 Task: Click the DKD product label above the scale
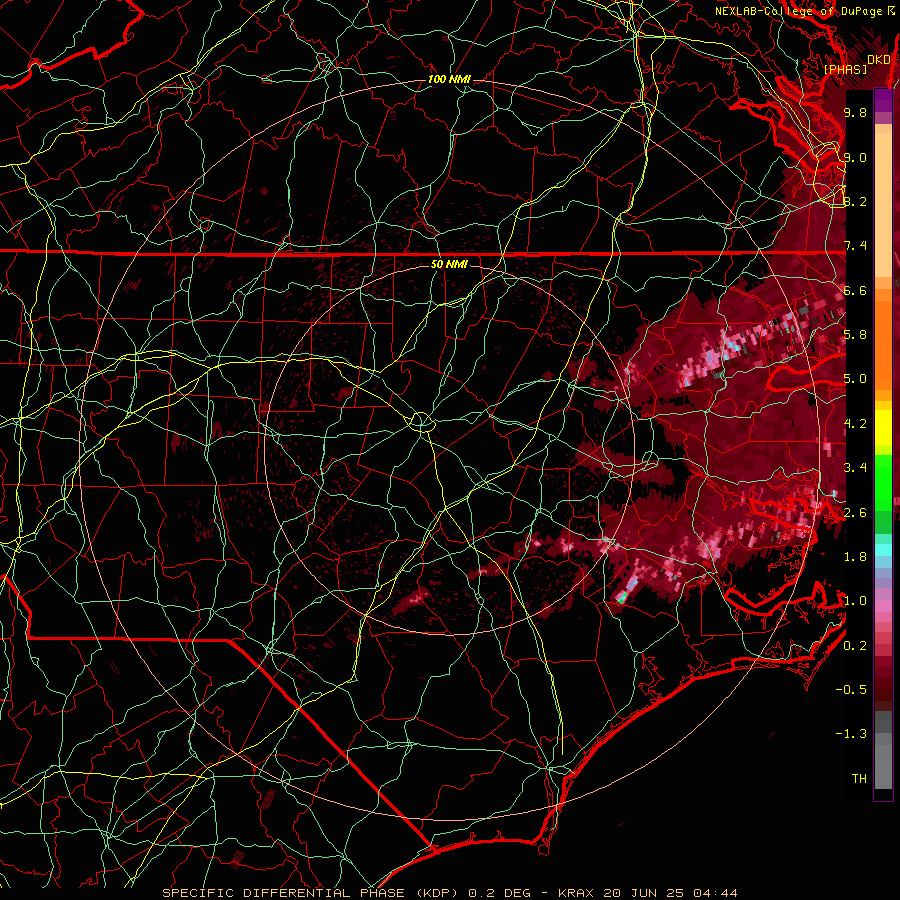[x=878, y=60]
